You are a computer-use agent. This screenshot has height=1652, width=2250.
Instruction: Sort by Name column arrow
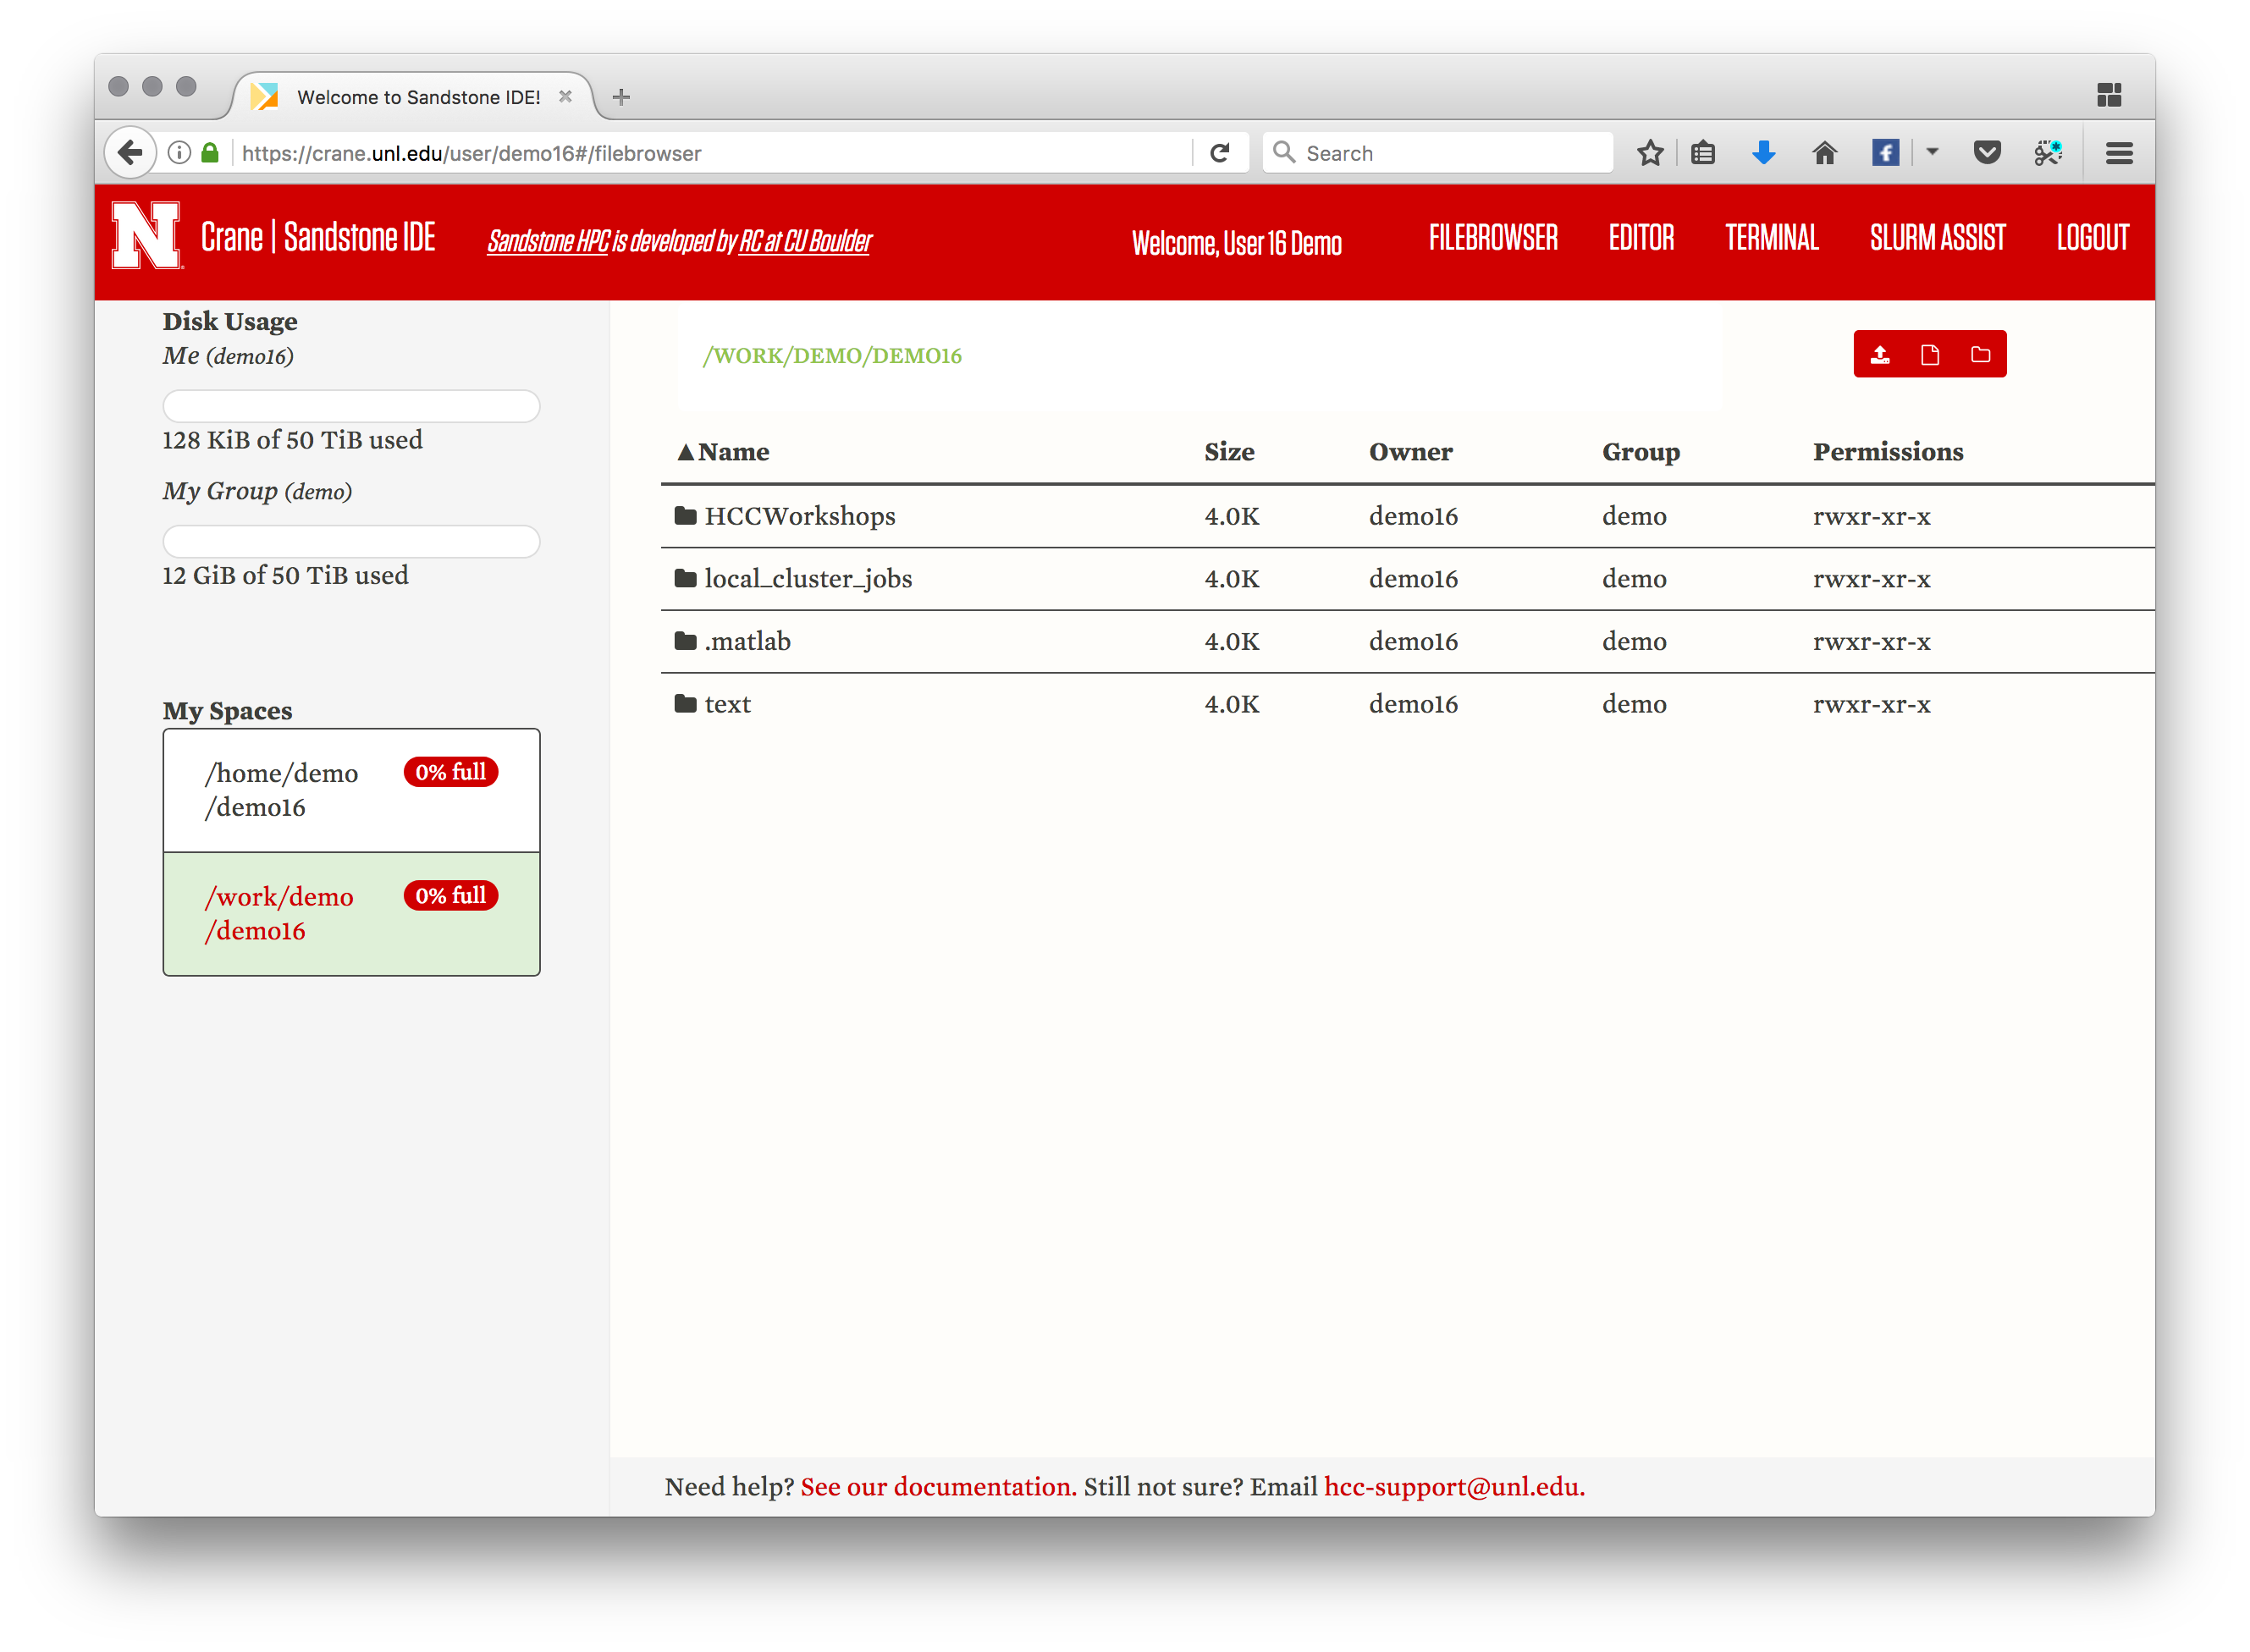[686, 452]
